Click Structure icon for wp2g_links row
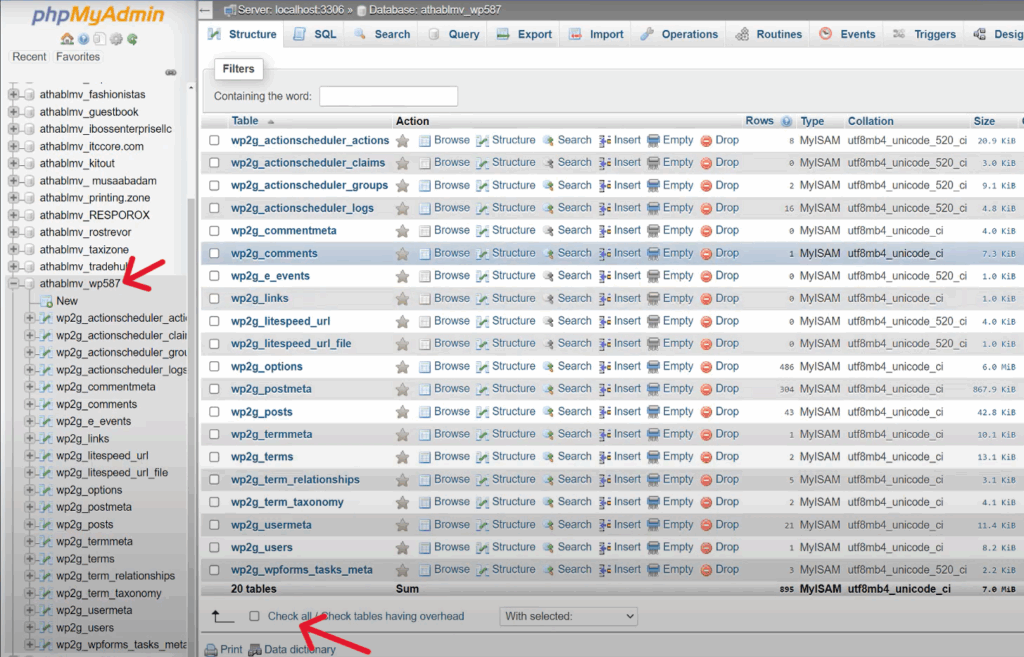Screen dimensions: 1024x657 tap(483, 298)
